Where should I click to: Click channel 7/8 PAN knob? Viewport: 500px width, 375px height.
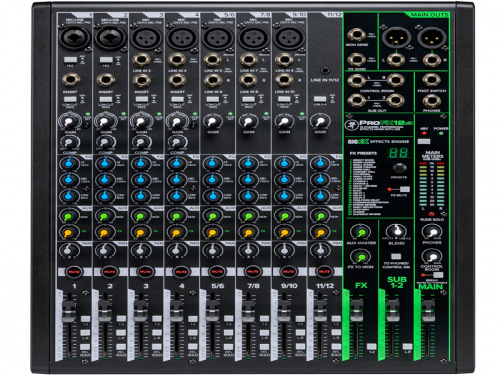pyautogui.click(x=248, y=250)
